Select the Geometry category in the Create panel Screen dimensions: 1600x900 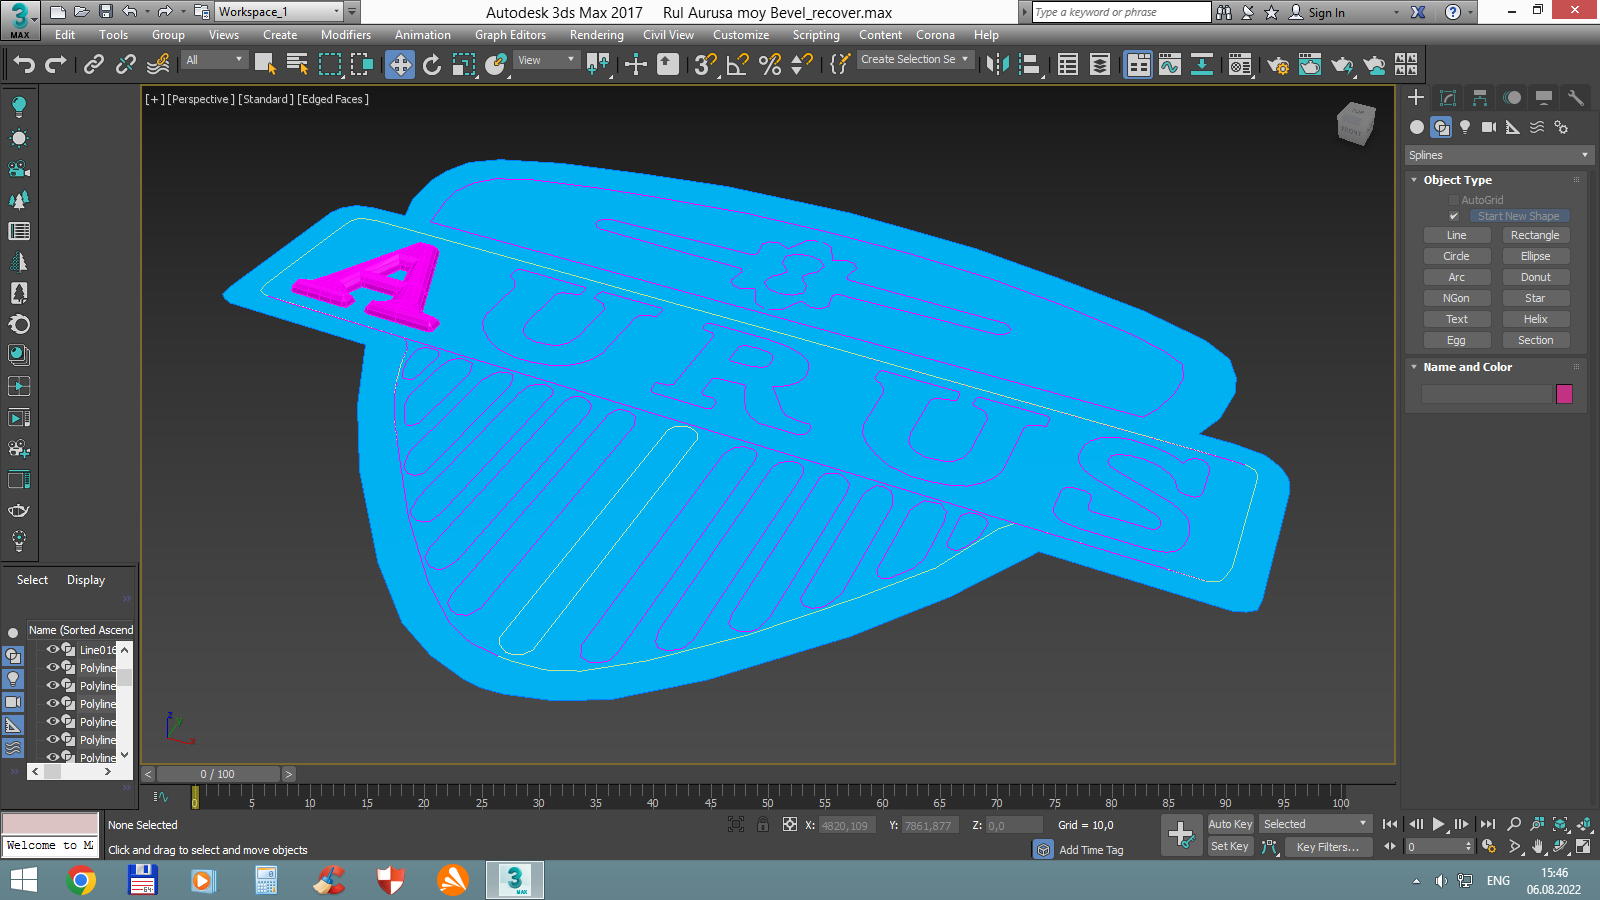[x=1417, y=127]
